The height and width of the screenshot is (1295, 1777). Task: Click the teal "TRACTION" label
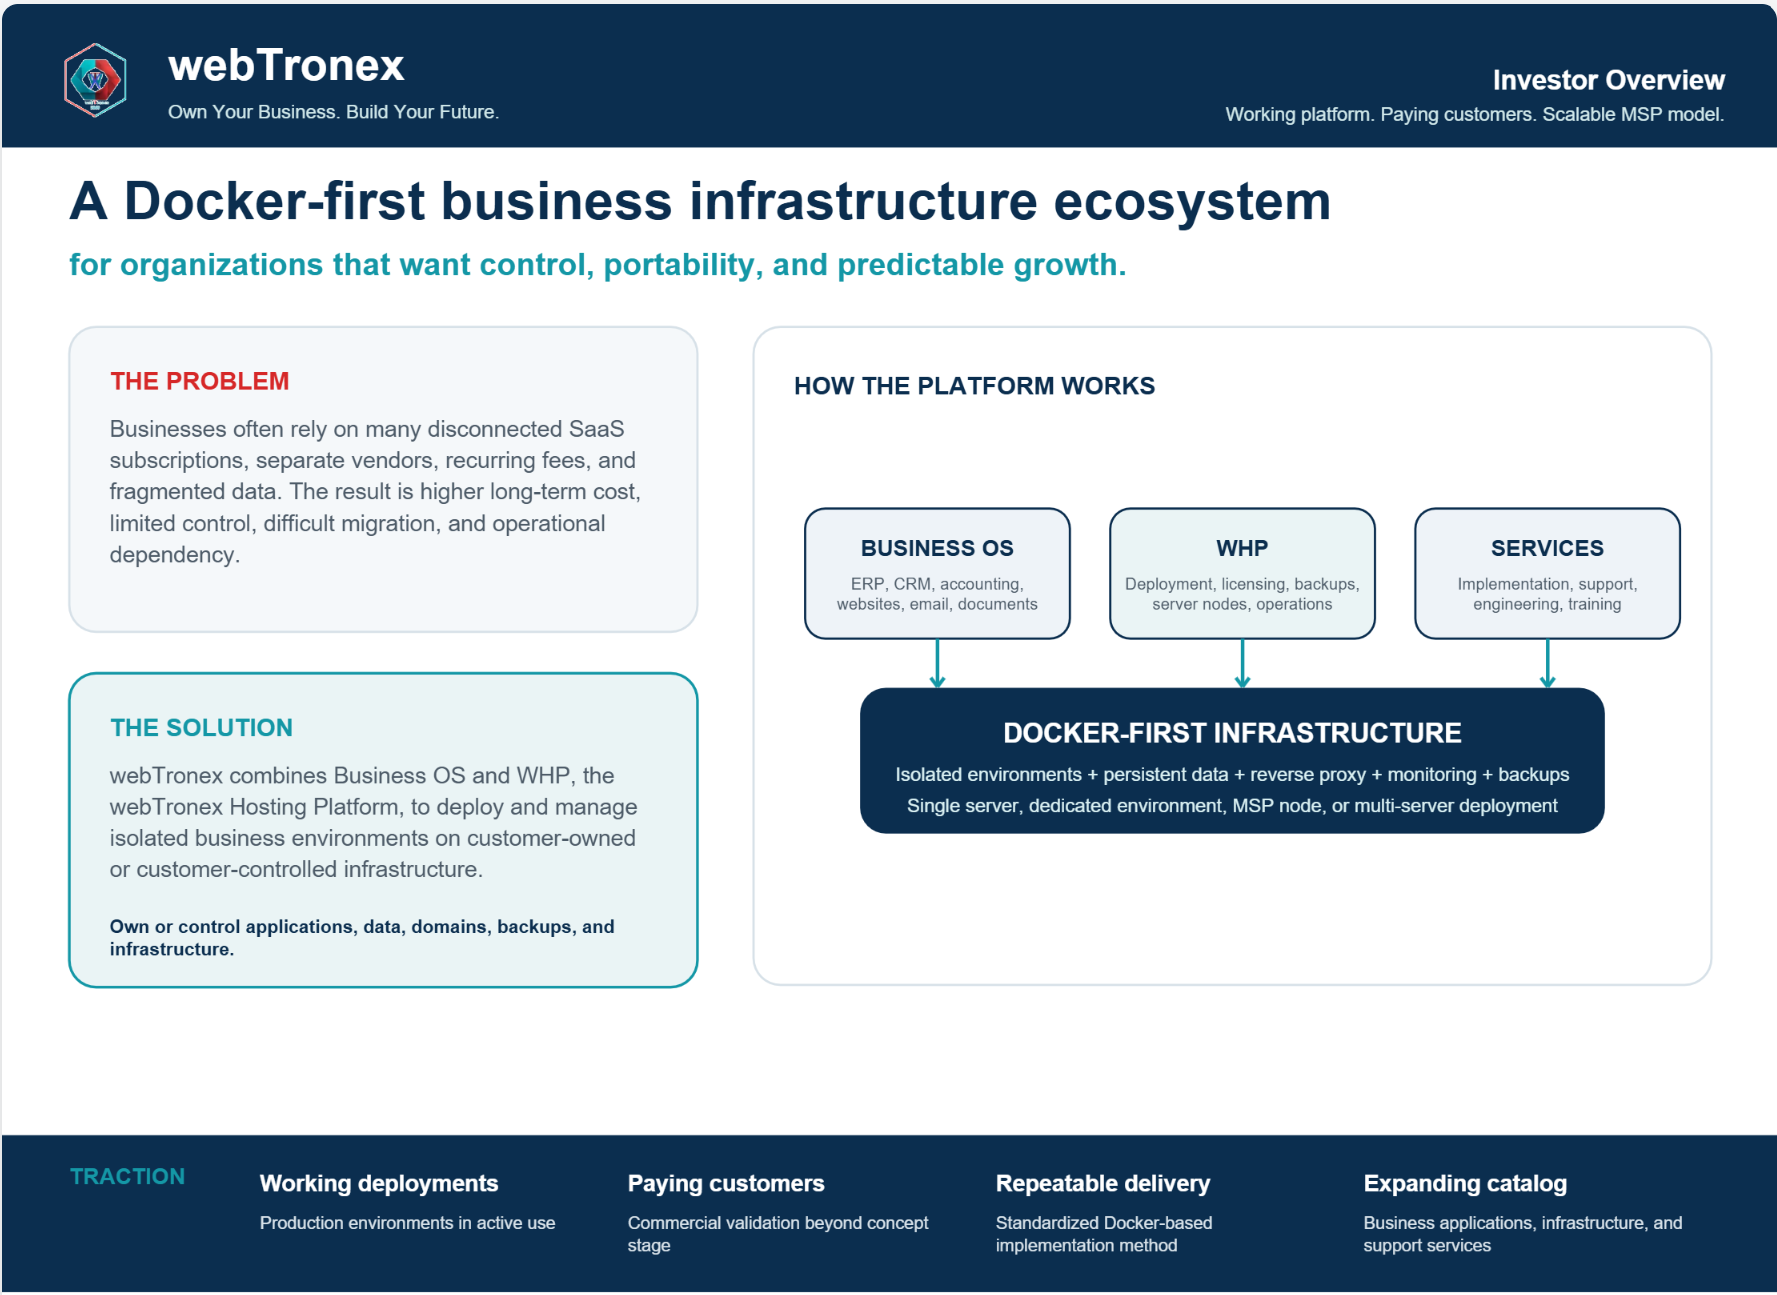pos(127,1176)
